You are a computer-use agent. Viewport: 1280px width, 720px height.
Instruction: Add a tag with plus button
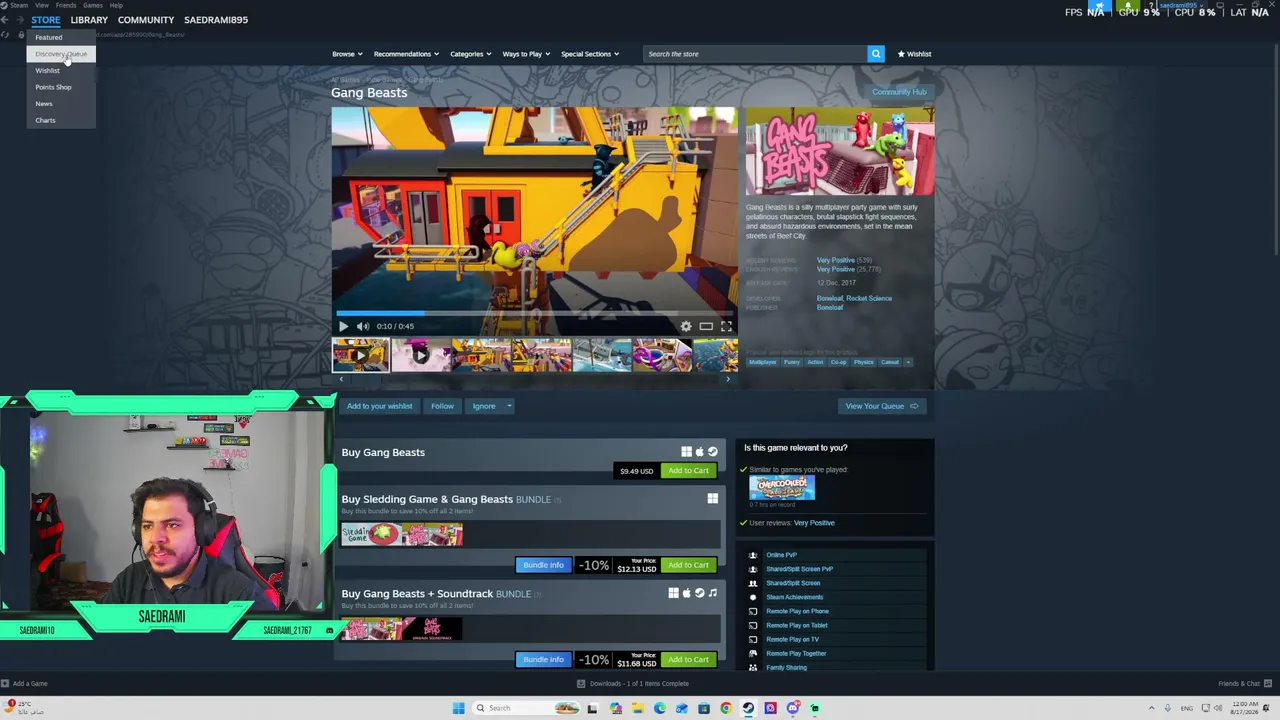[x=908, y=362]
